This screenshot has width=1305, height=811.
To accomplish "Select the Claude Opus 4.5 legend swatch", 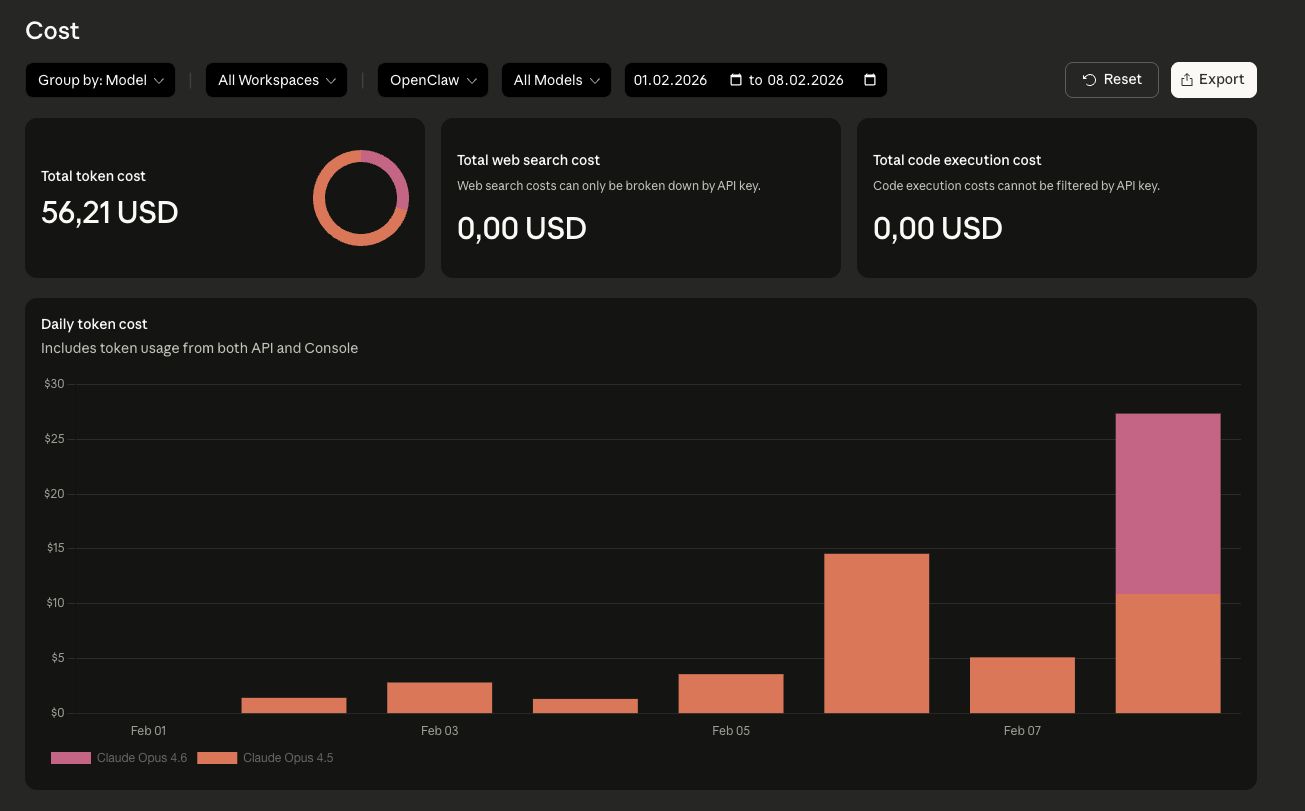I will coord(217,758).
